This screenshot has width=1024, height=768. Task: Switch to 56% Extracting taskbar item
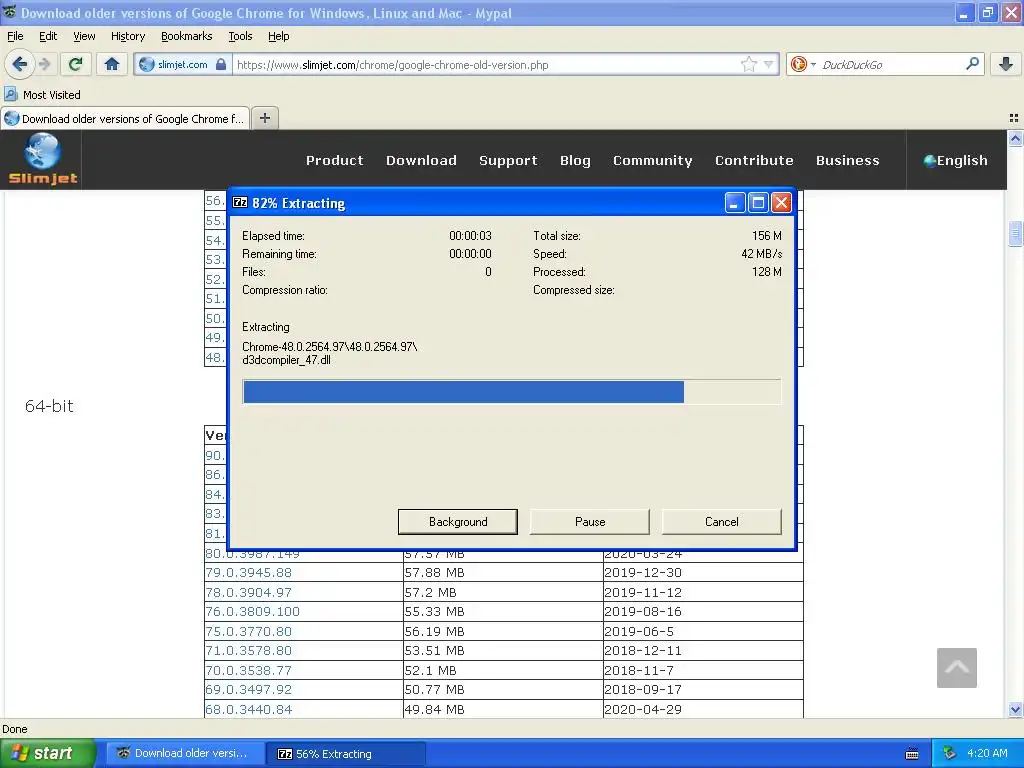click(347, 753)
